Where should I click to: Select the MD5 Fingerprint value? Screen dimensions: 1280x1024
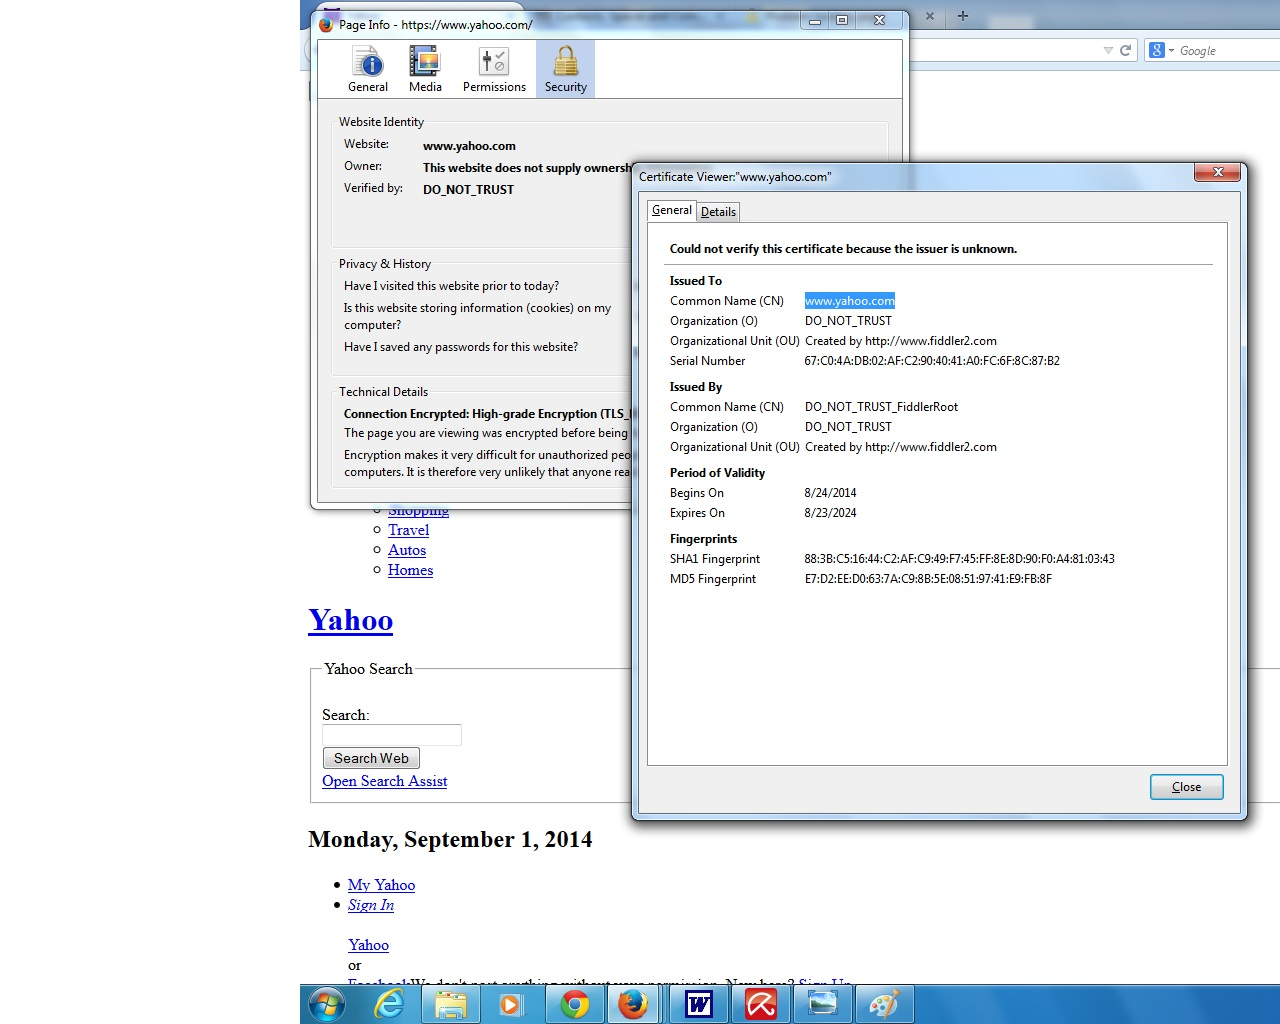tap(928, 579)
